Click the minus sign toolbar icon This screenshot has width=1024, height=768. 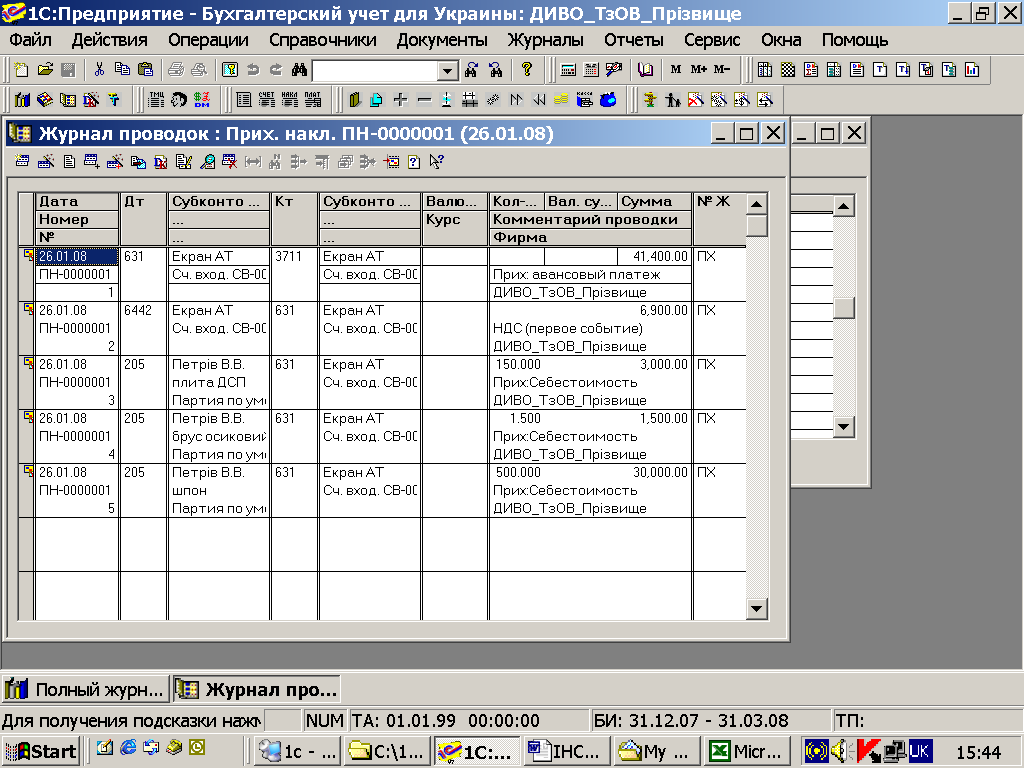tap(424, 99)
